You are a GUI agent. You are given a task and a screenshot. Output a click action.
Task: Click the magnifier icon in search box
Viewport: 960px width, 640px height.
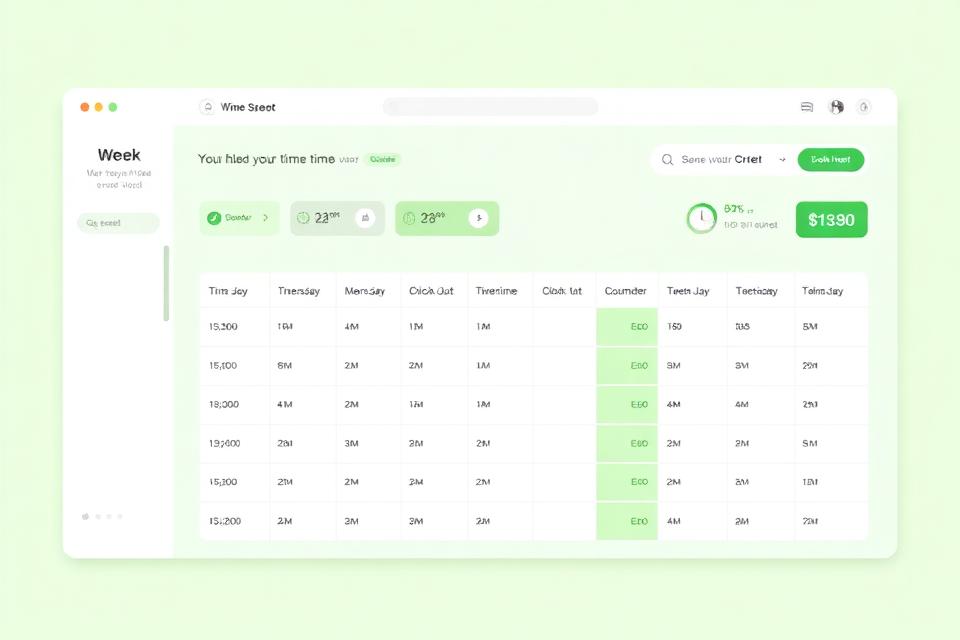point(668,160)
